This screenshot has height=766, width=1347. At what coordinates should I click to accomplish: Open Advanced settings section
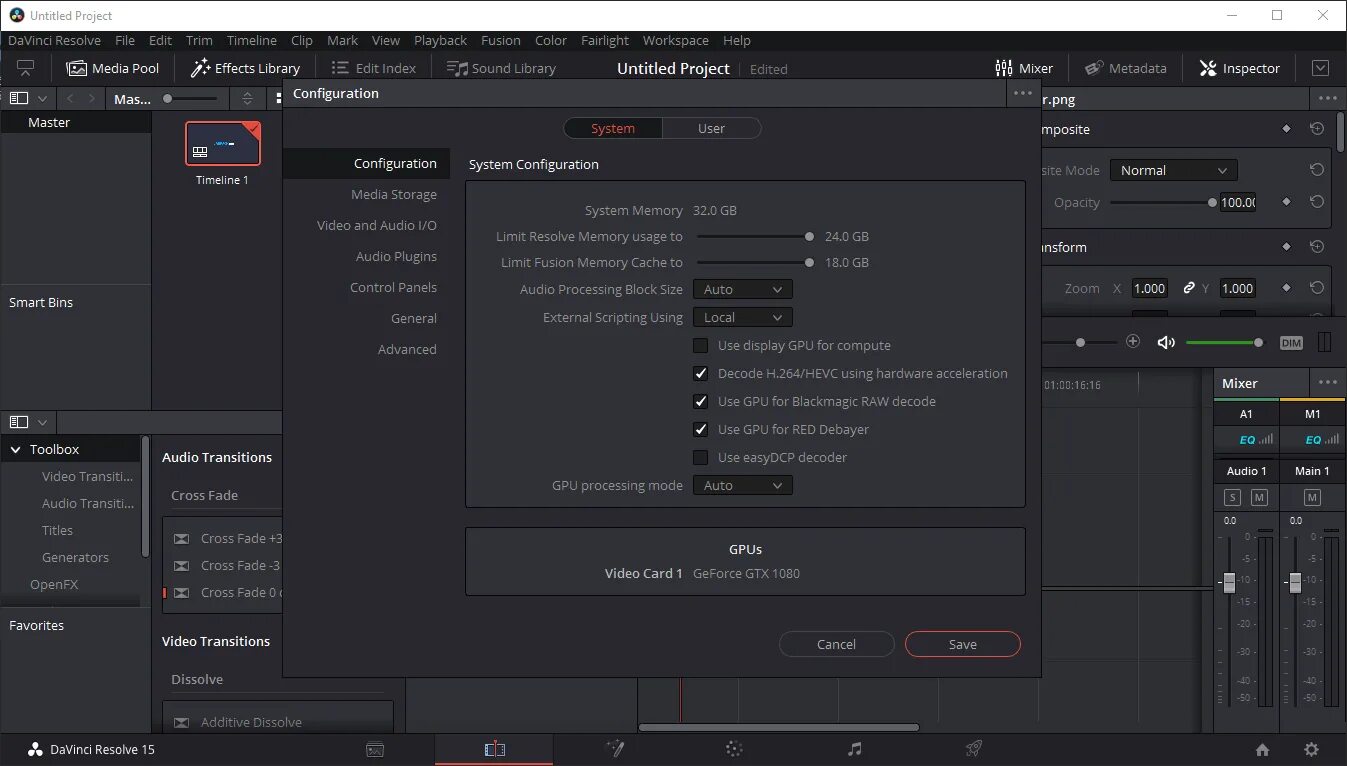pyautogui.click(x=407, y=349)
